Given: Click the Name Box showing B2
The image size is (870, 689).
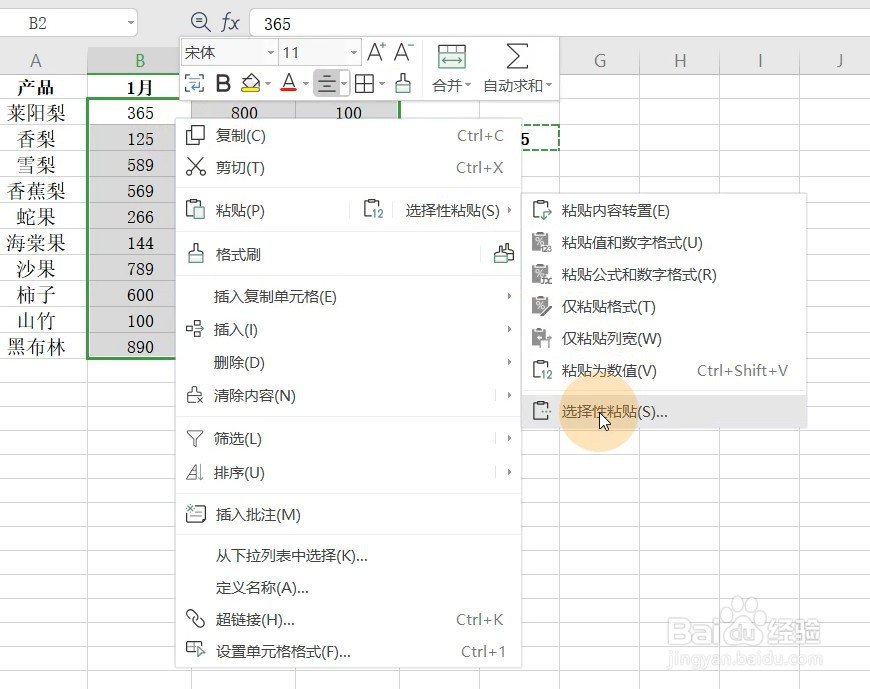Looking at the screenshot, I should [60, 21].
